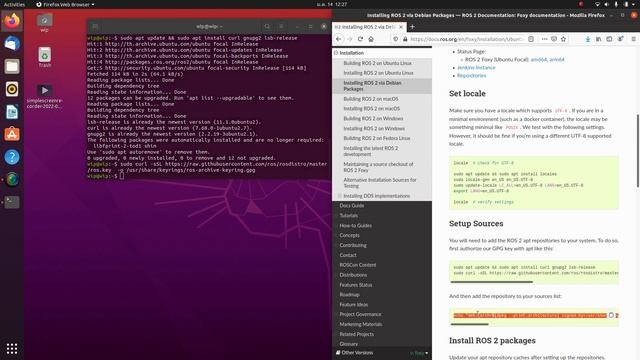Open the clock and calendar in top bar
The image size is (640, 360).
[331, 4]
